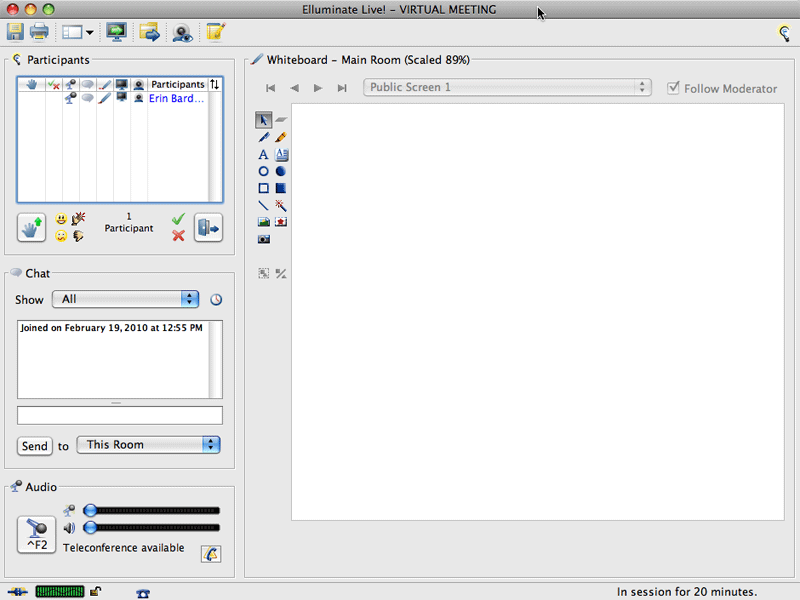Go to the last whiteboard screen
This screenshot has width=800, height=600.
pyautogui.click(x=342, y=88)
